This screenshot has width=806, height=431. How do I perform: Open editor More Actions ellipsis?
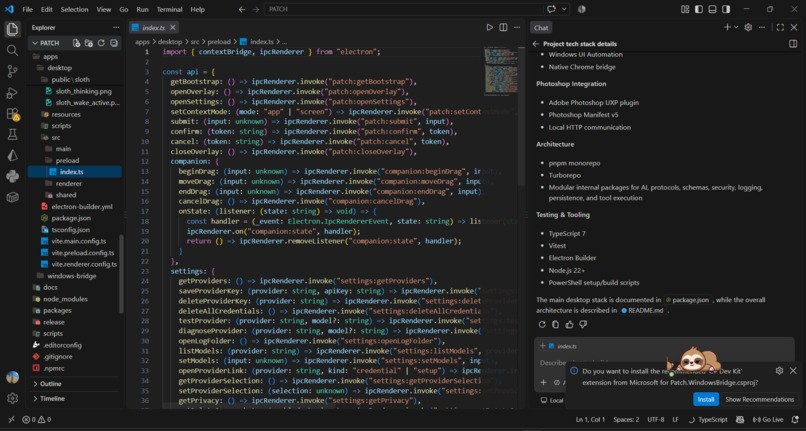point(517,27)
